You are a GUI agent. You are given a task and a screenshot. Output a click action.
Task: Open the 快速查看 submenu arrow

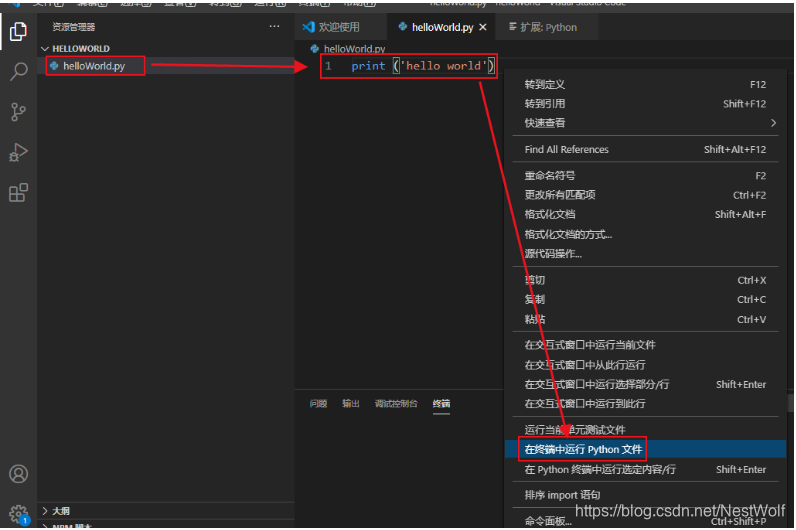click(x=773, y=123)
